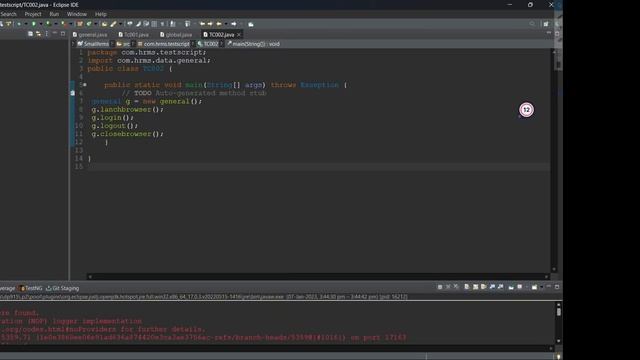This screenshot has width=640, height=360.
Task: Remove all terminated launches
Action: (x=456, y=287)
